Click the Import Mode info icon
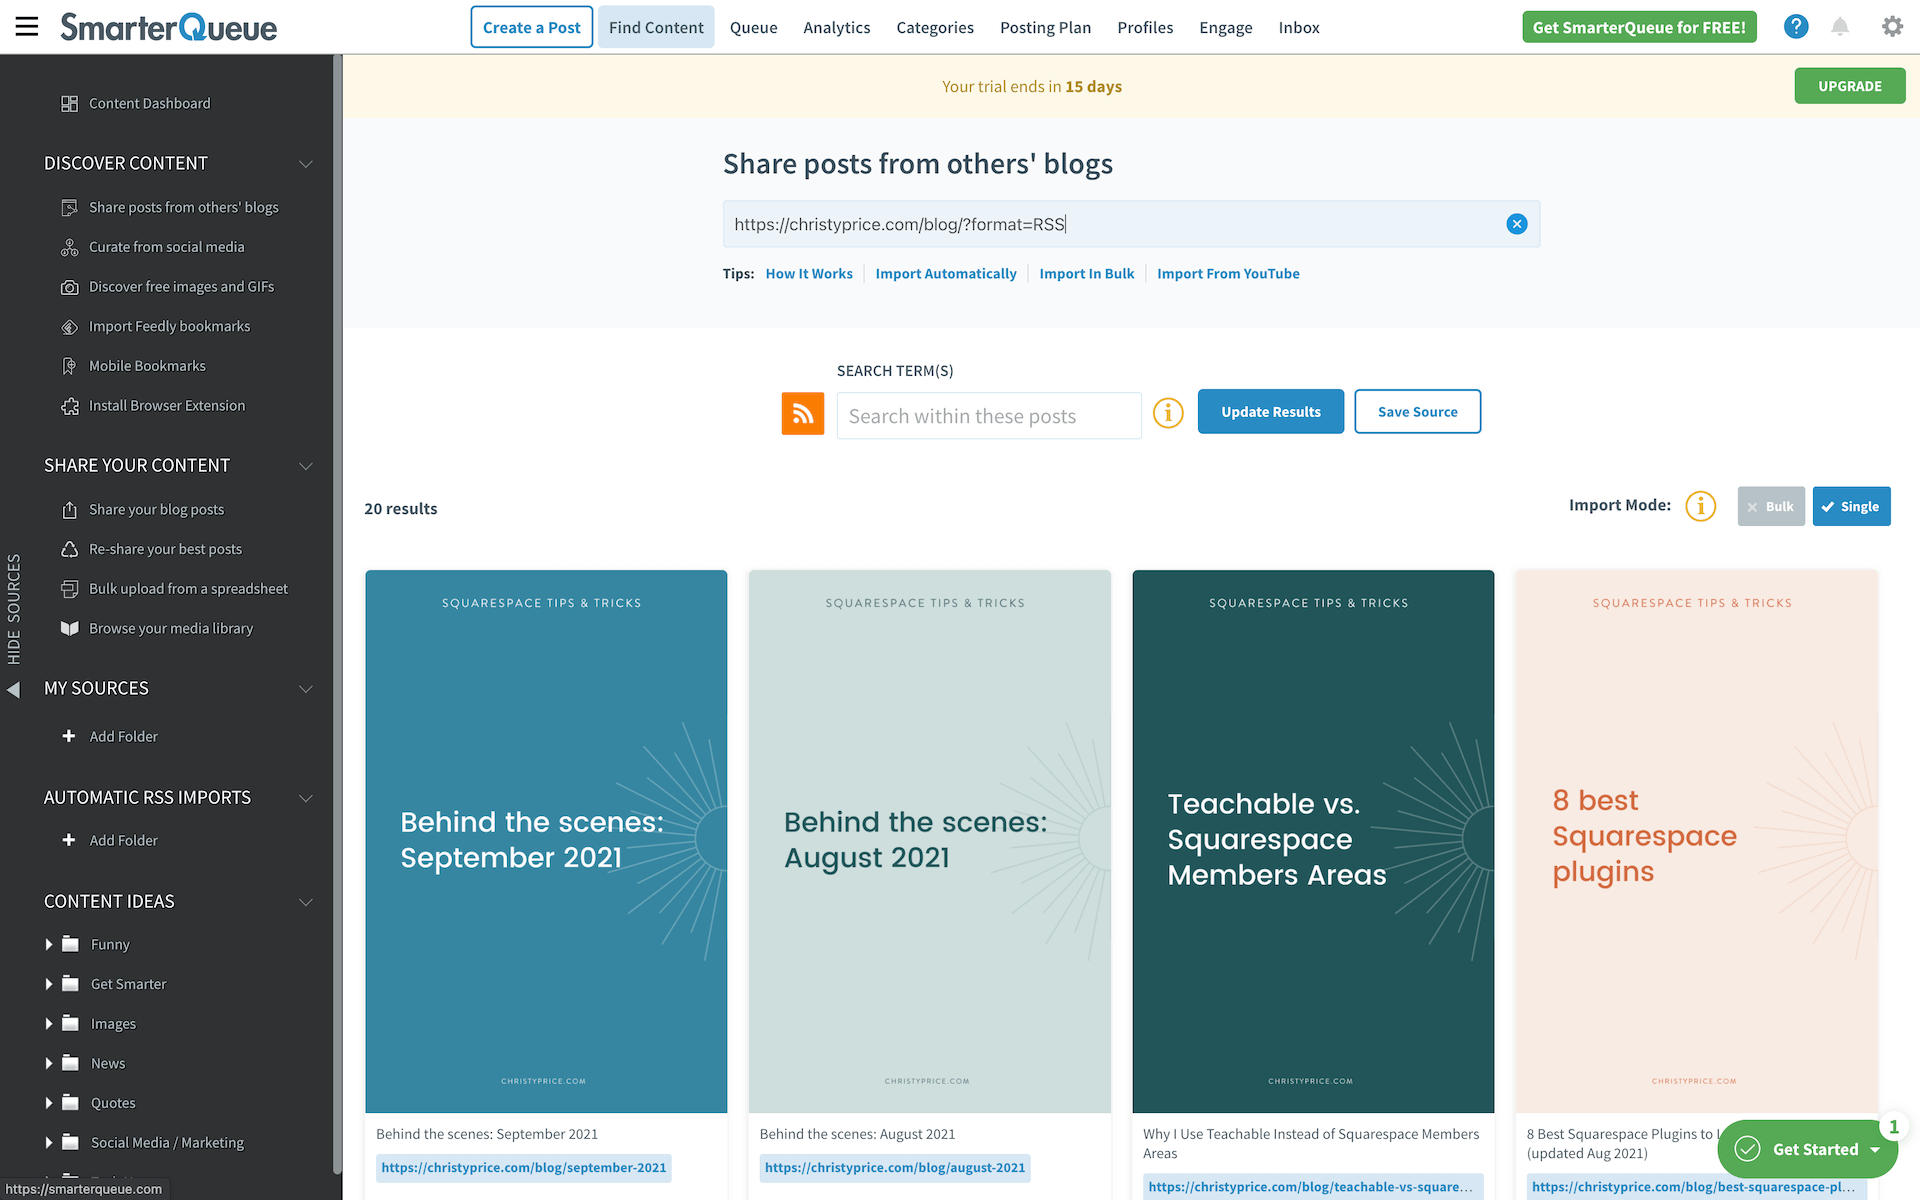This screenshot has width=1920, height=1200. (1700, 506)
